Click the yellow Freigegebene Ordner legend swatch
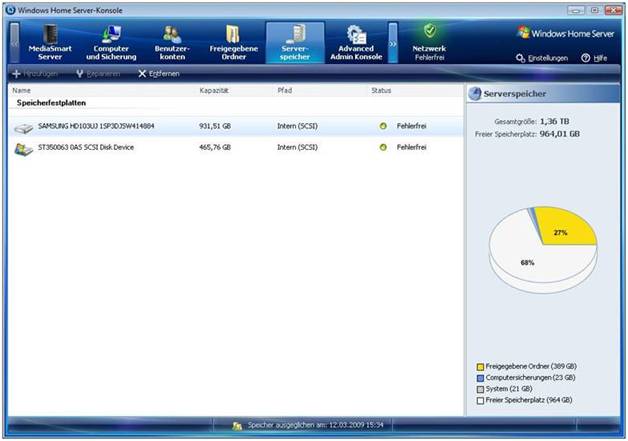Viewport: 628px width, 441px height. click(x=480, y=367)
